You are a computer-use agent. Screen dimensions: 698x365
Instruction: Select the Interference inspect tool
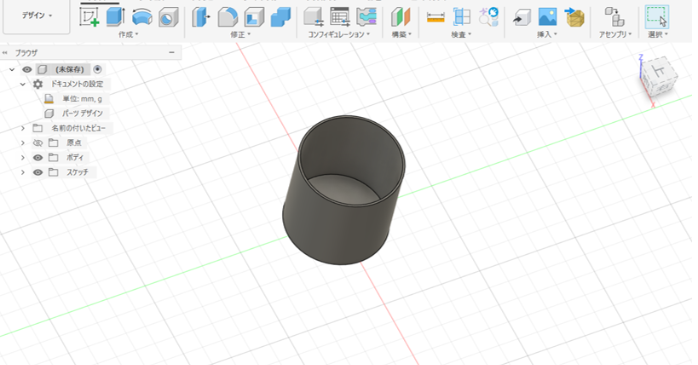(x=462, y=17)
